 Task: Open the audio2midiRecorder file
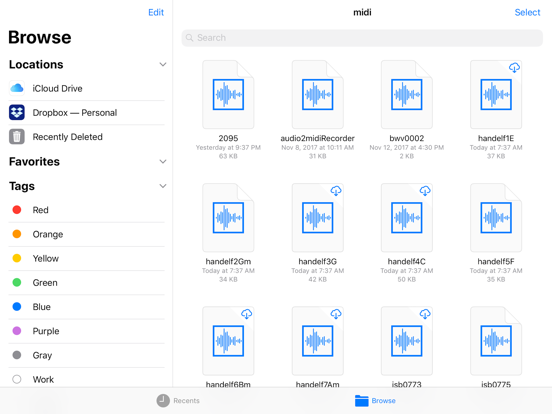coord(318,94)
